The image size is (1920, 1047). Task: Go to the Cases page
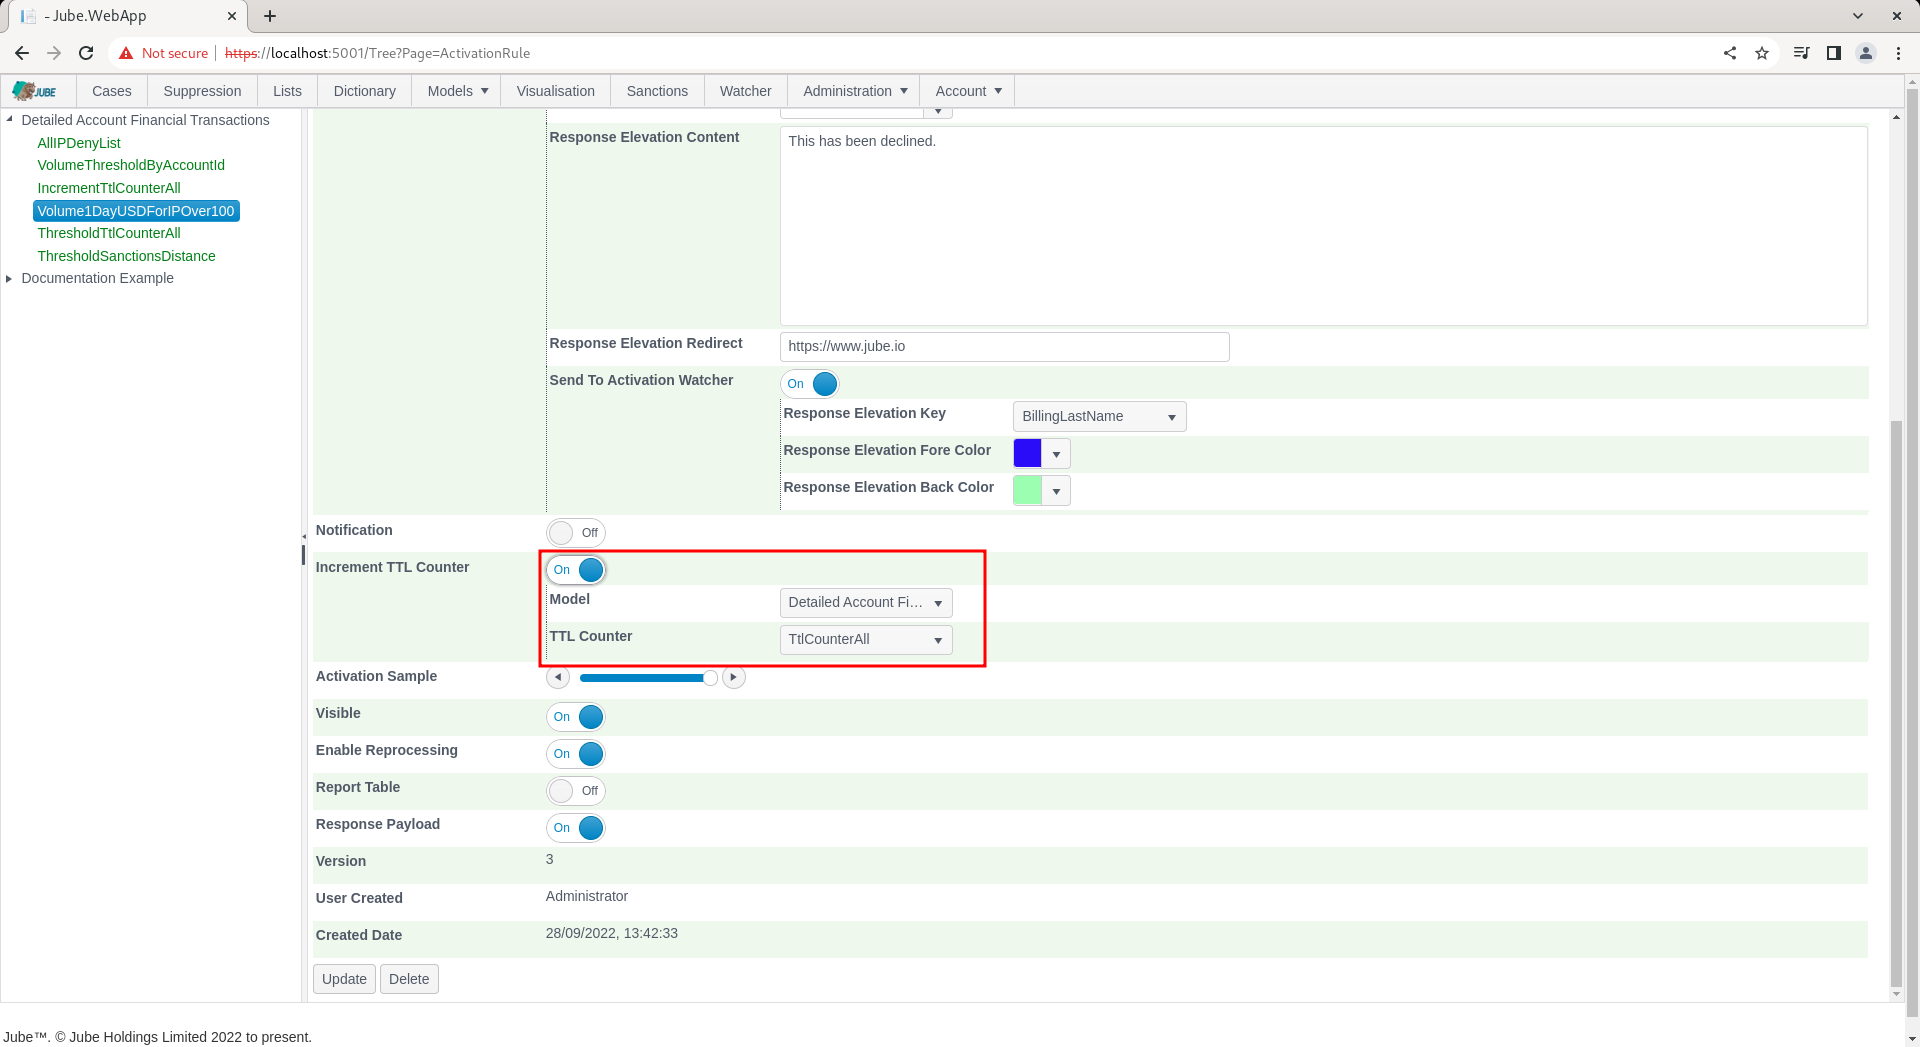click(112, 91)
